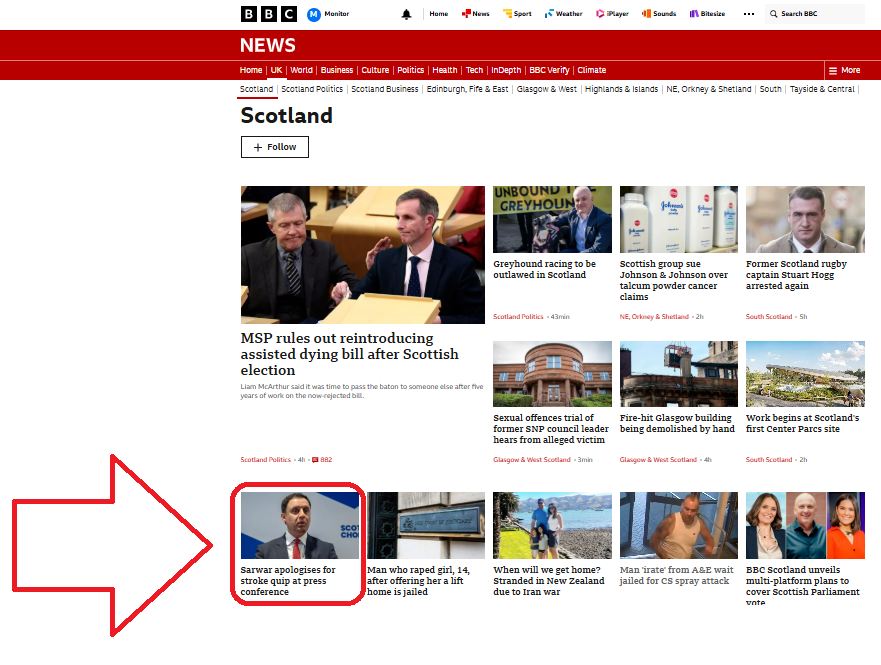Image resolution: width=881 pixels, height=665 pixels.
Task: Open iPlayer in top bar
Action: pos(612,13)
